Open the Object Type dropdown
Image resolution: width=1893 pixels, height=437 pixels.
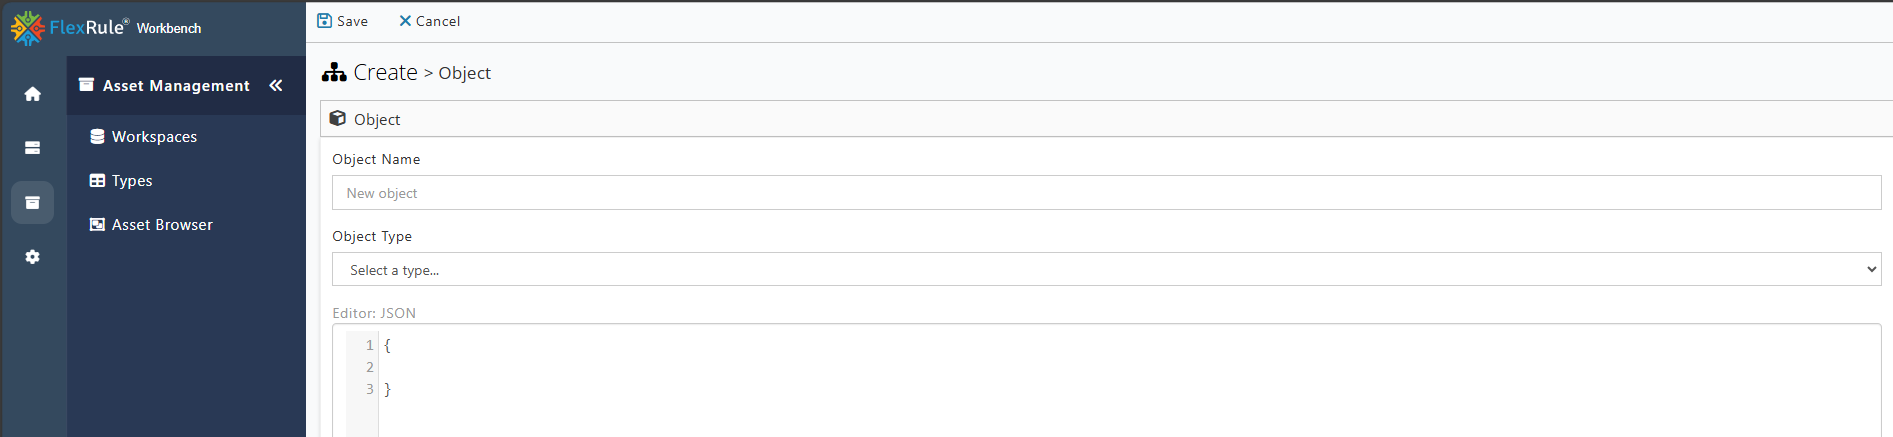pos(1106,270)
